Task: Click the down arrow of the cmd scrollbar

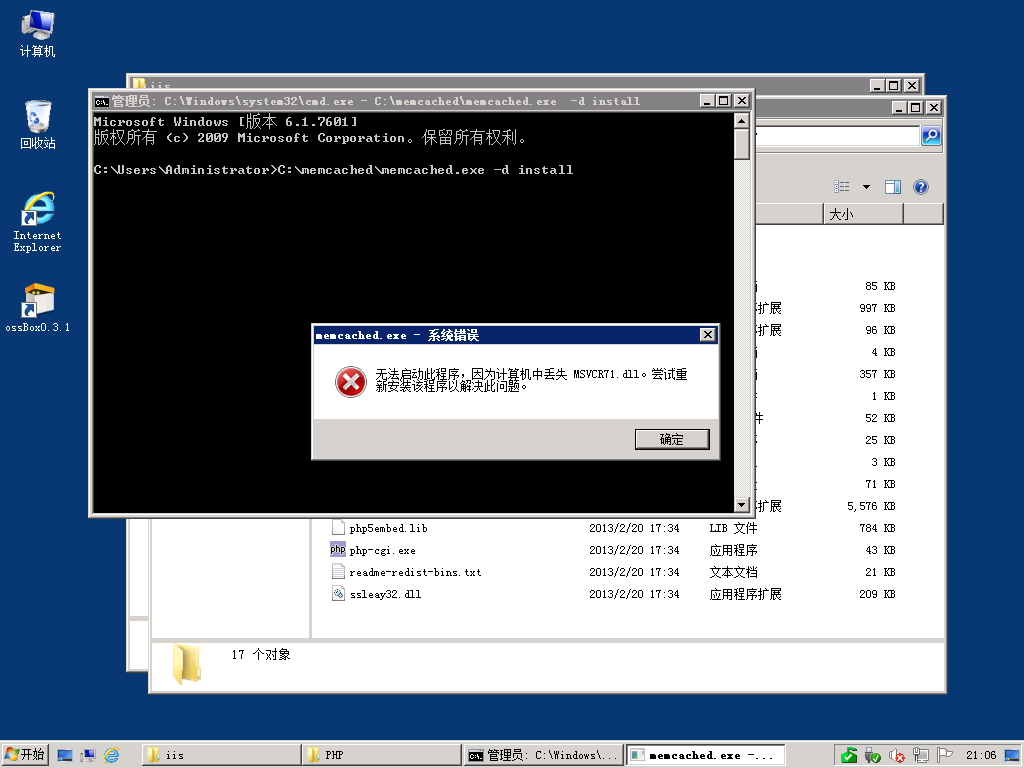Action: pyautogui.click(x=741, y=505)
